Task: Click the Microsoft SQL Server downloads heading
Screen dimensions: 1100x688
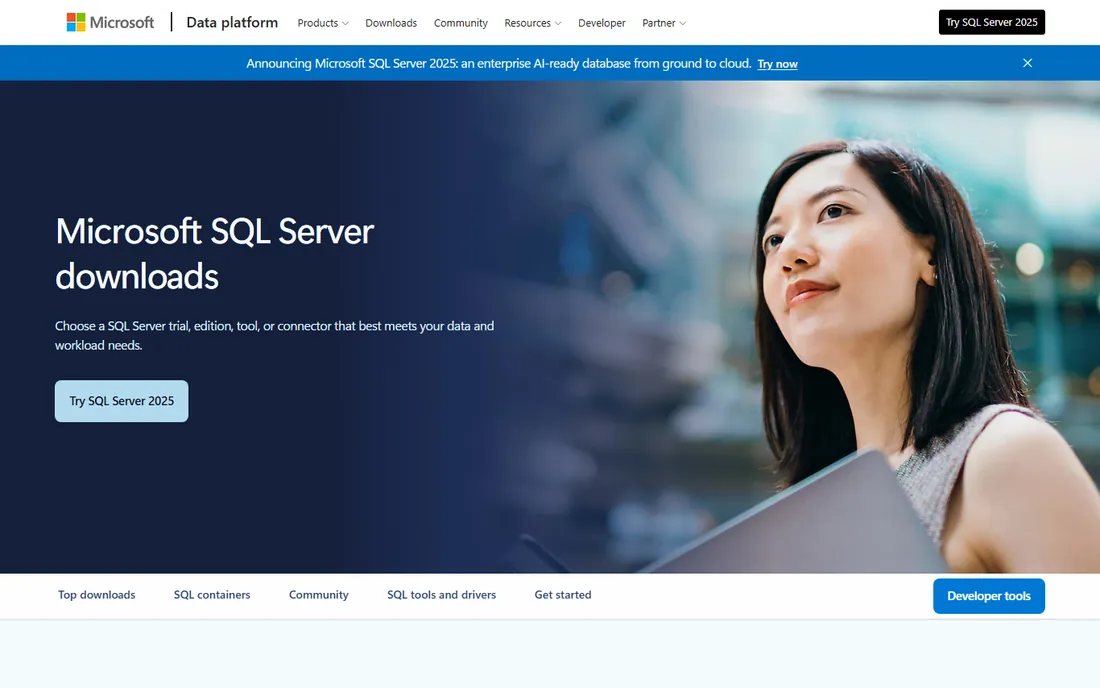Action: coord(215,253)
